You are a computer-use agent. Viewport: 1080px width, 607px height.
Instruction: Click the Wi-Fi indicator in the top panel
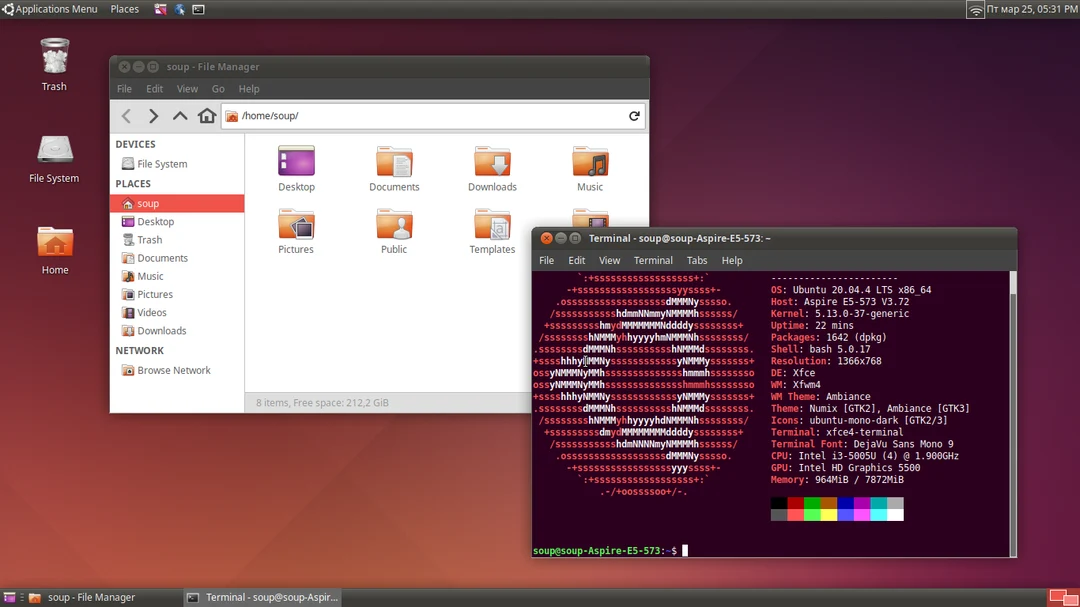pos(976,9)
